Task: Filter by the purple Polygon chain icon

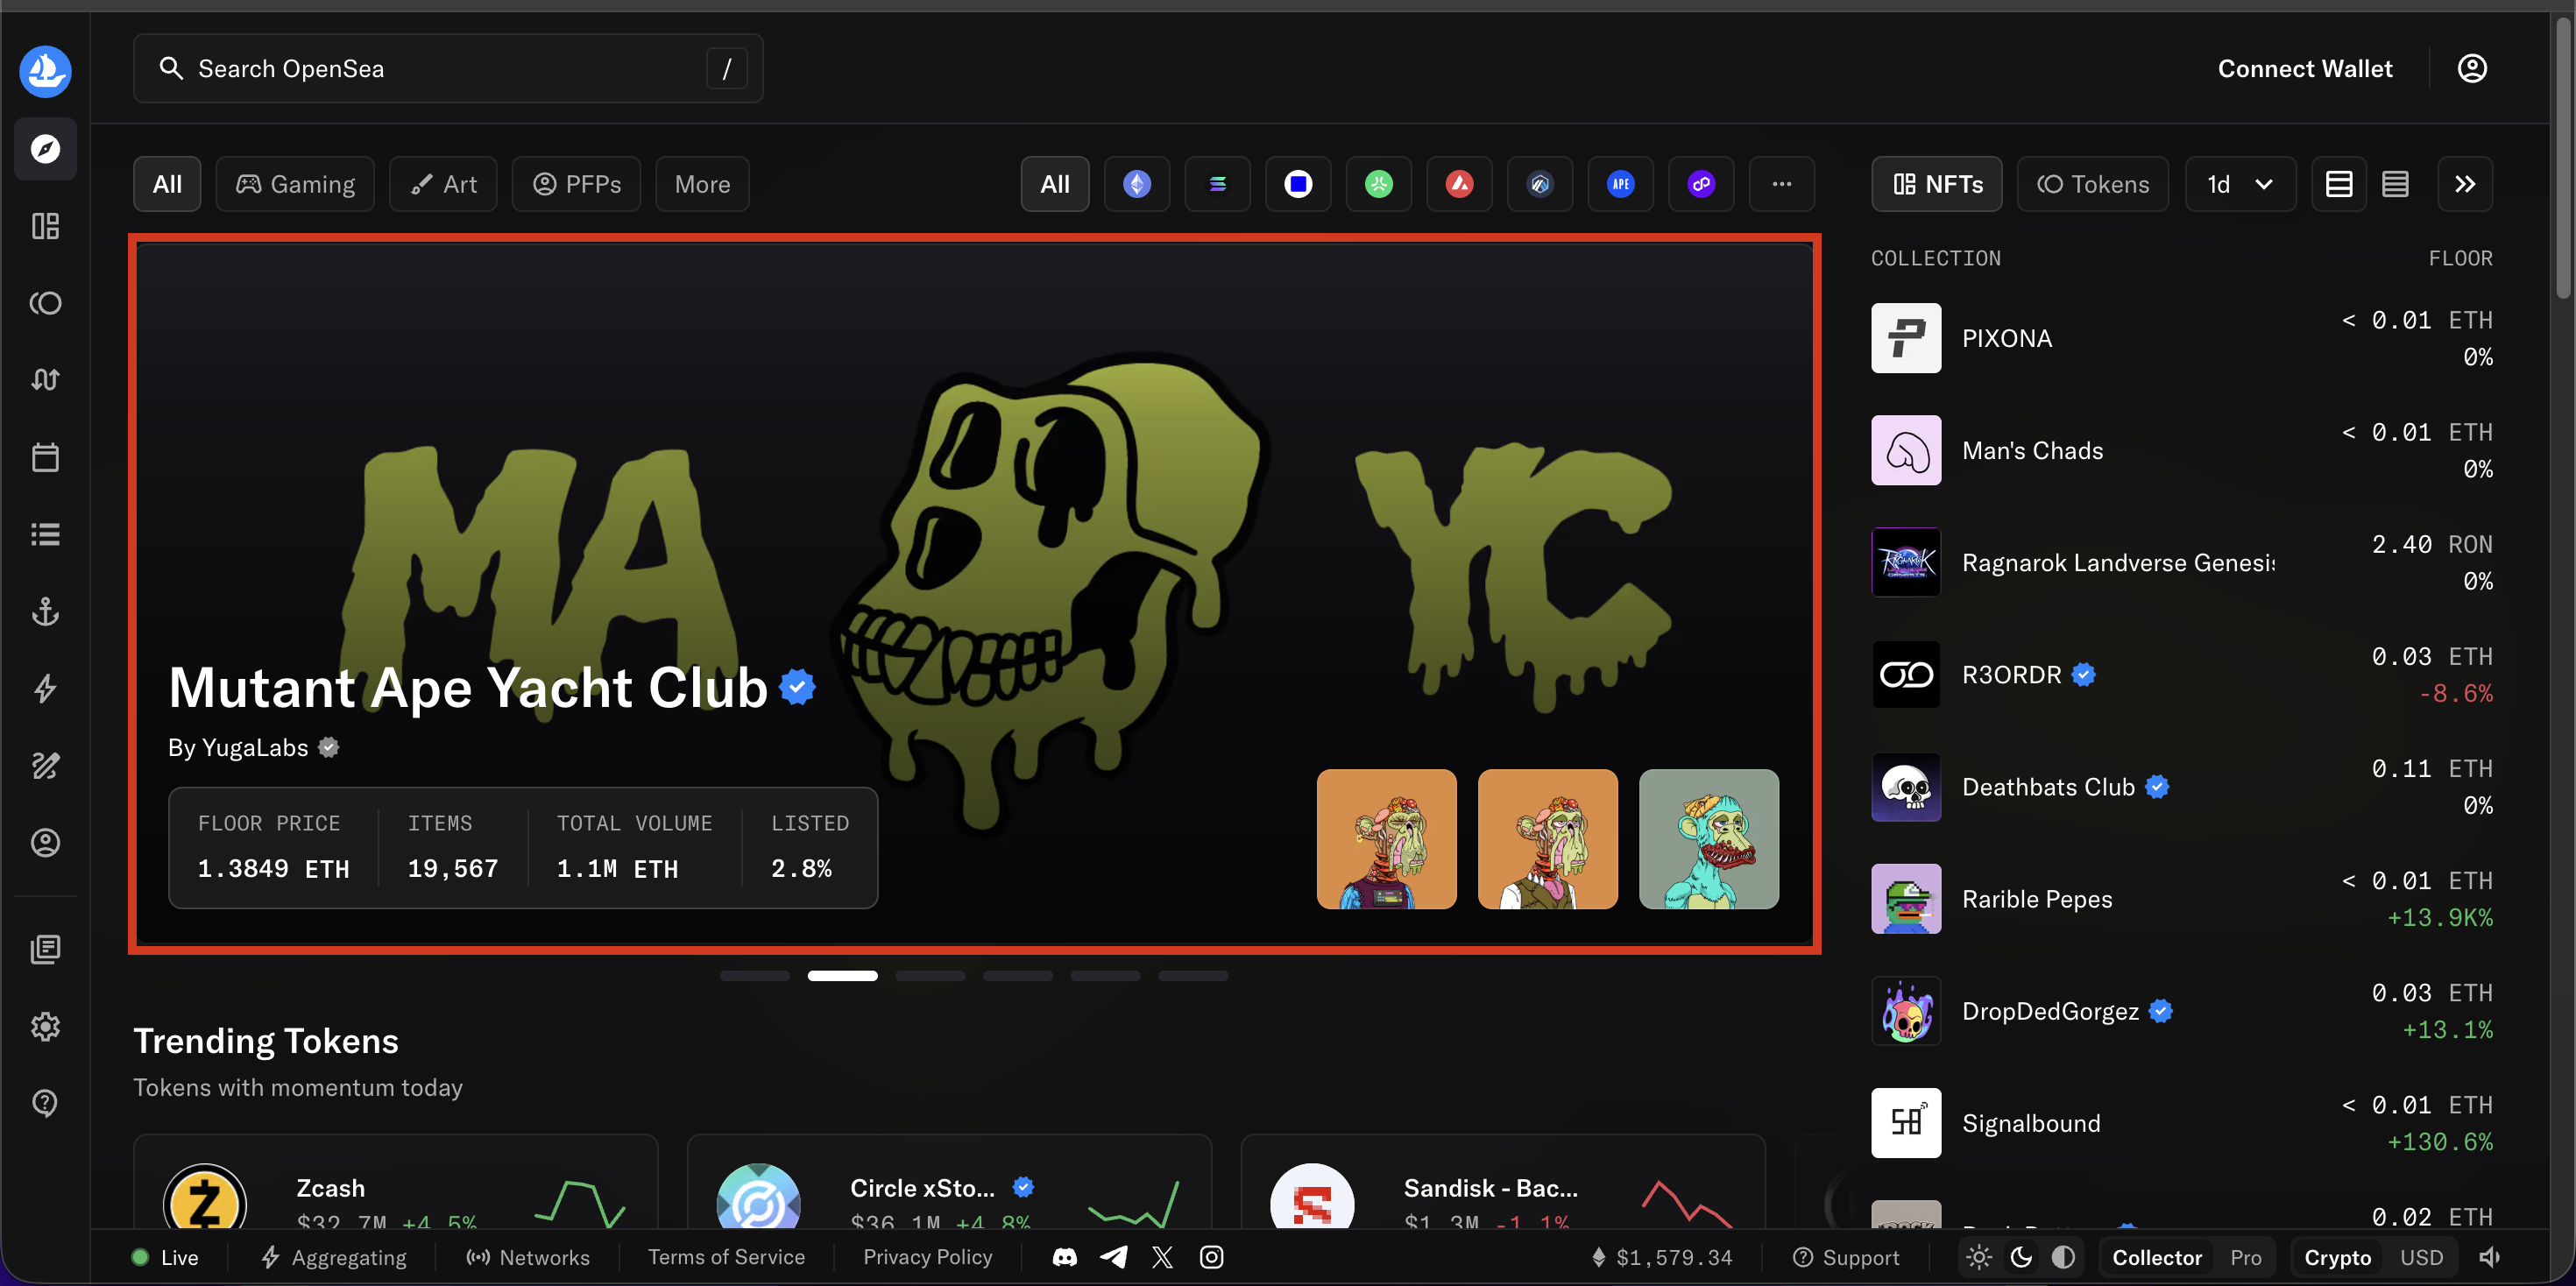Action: coord(1701,184)
